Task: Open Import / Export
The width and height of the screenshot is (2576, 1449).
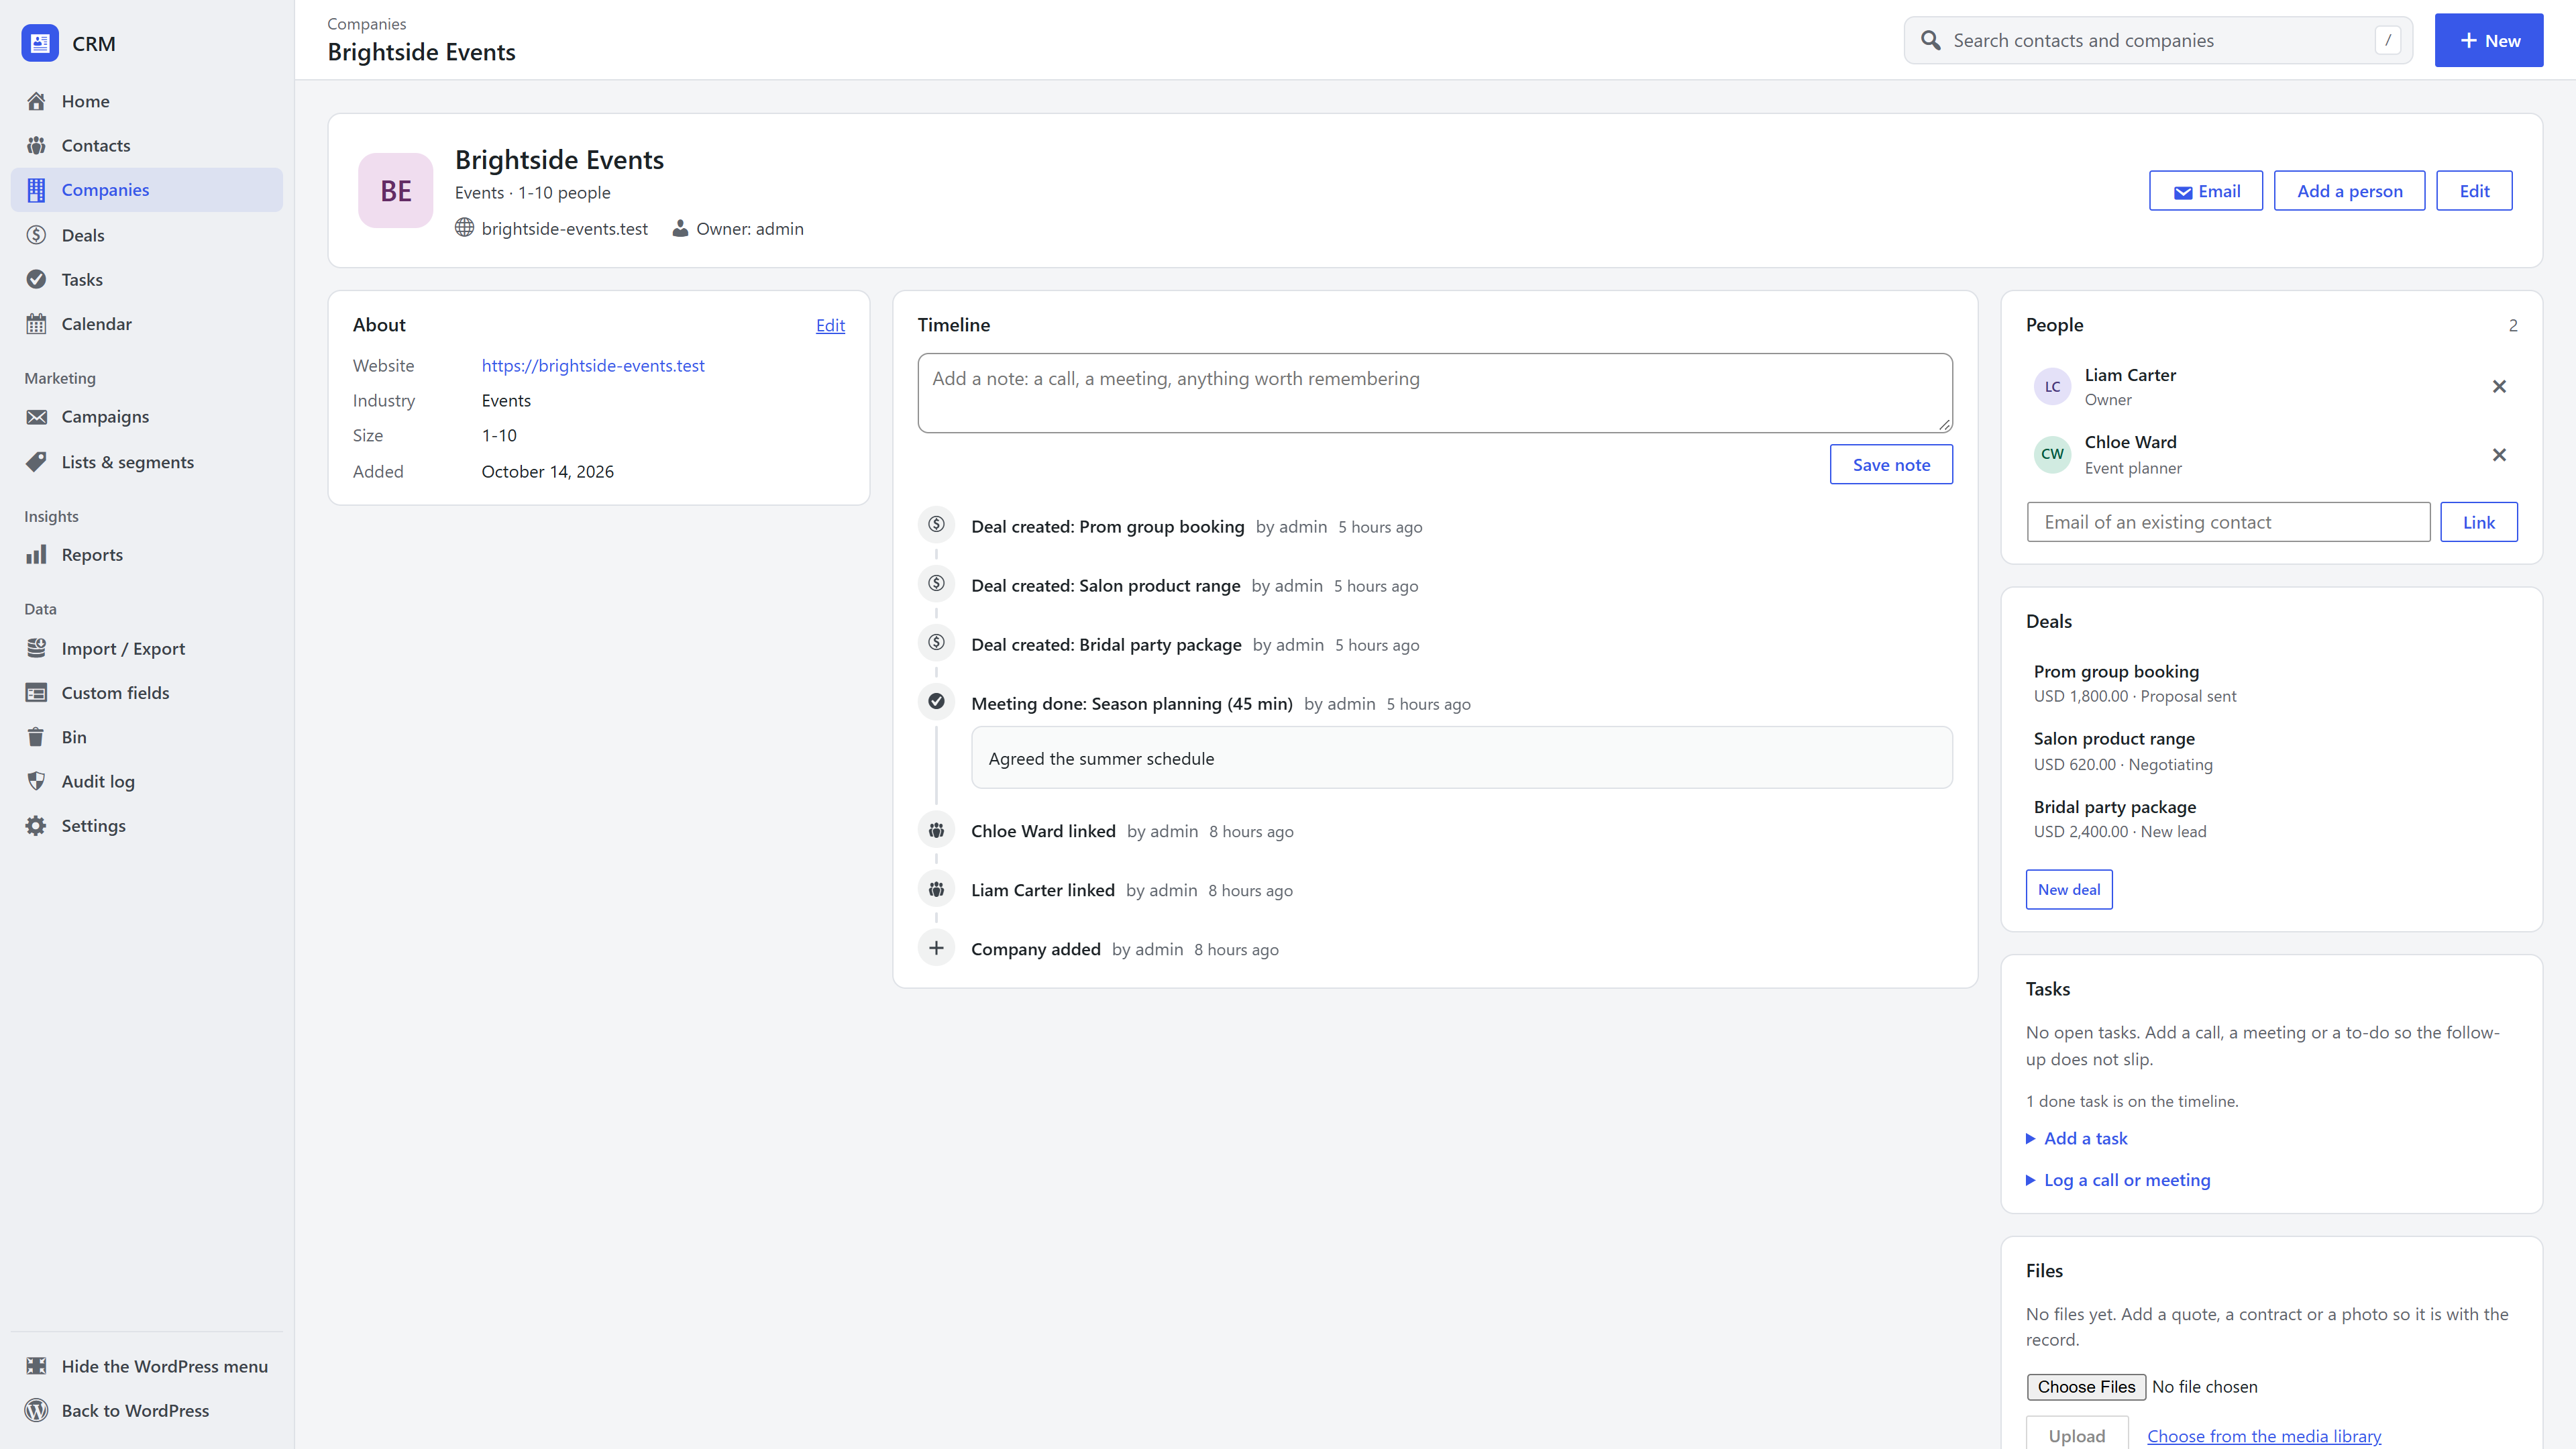Action: tap(147, 648)
